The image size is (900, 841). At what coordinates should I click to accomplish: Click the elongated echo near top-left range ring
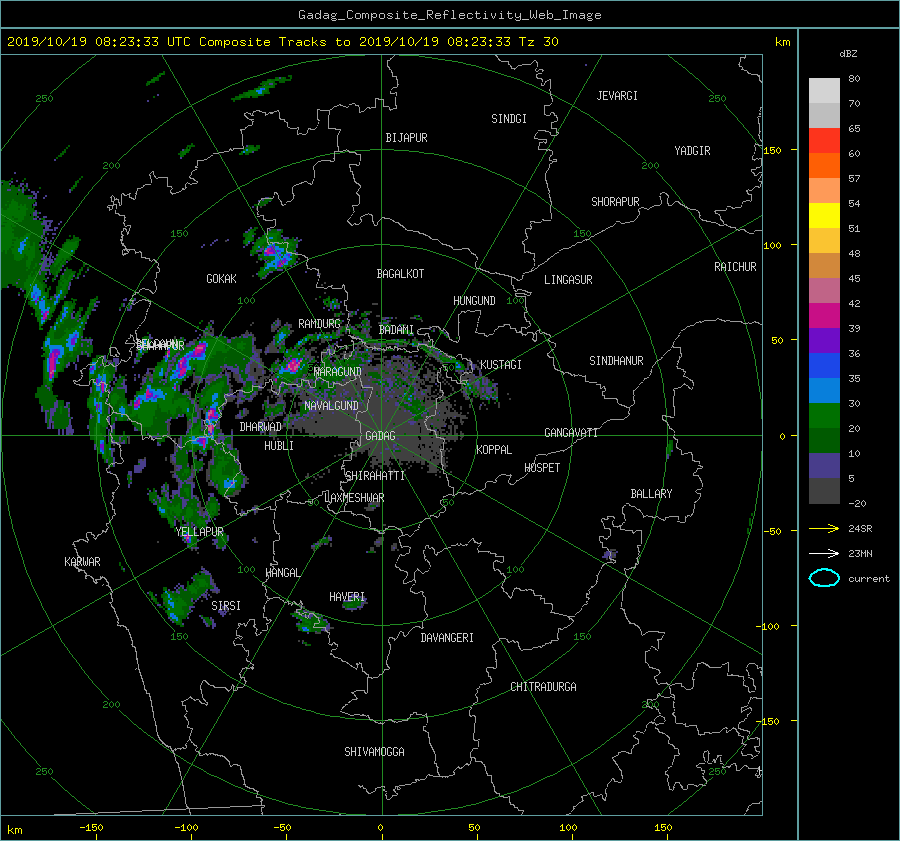pyautogui.click(x=261, y=88)
